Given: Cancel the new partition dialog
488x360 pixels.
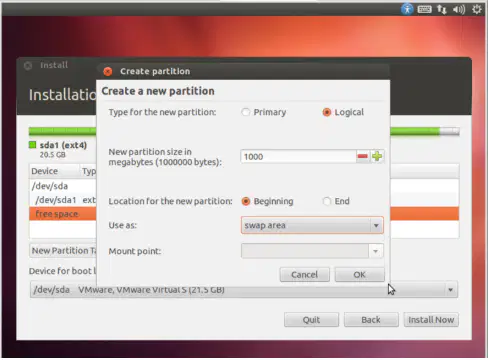Looking at the screenshot, I should tap(304, 275).
